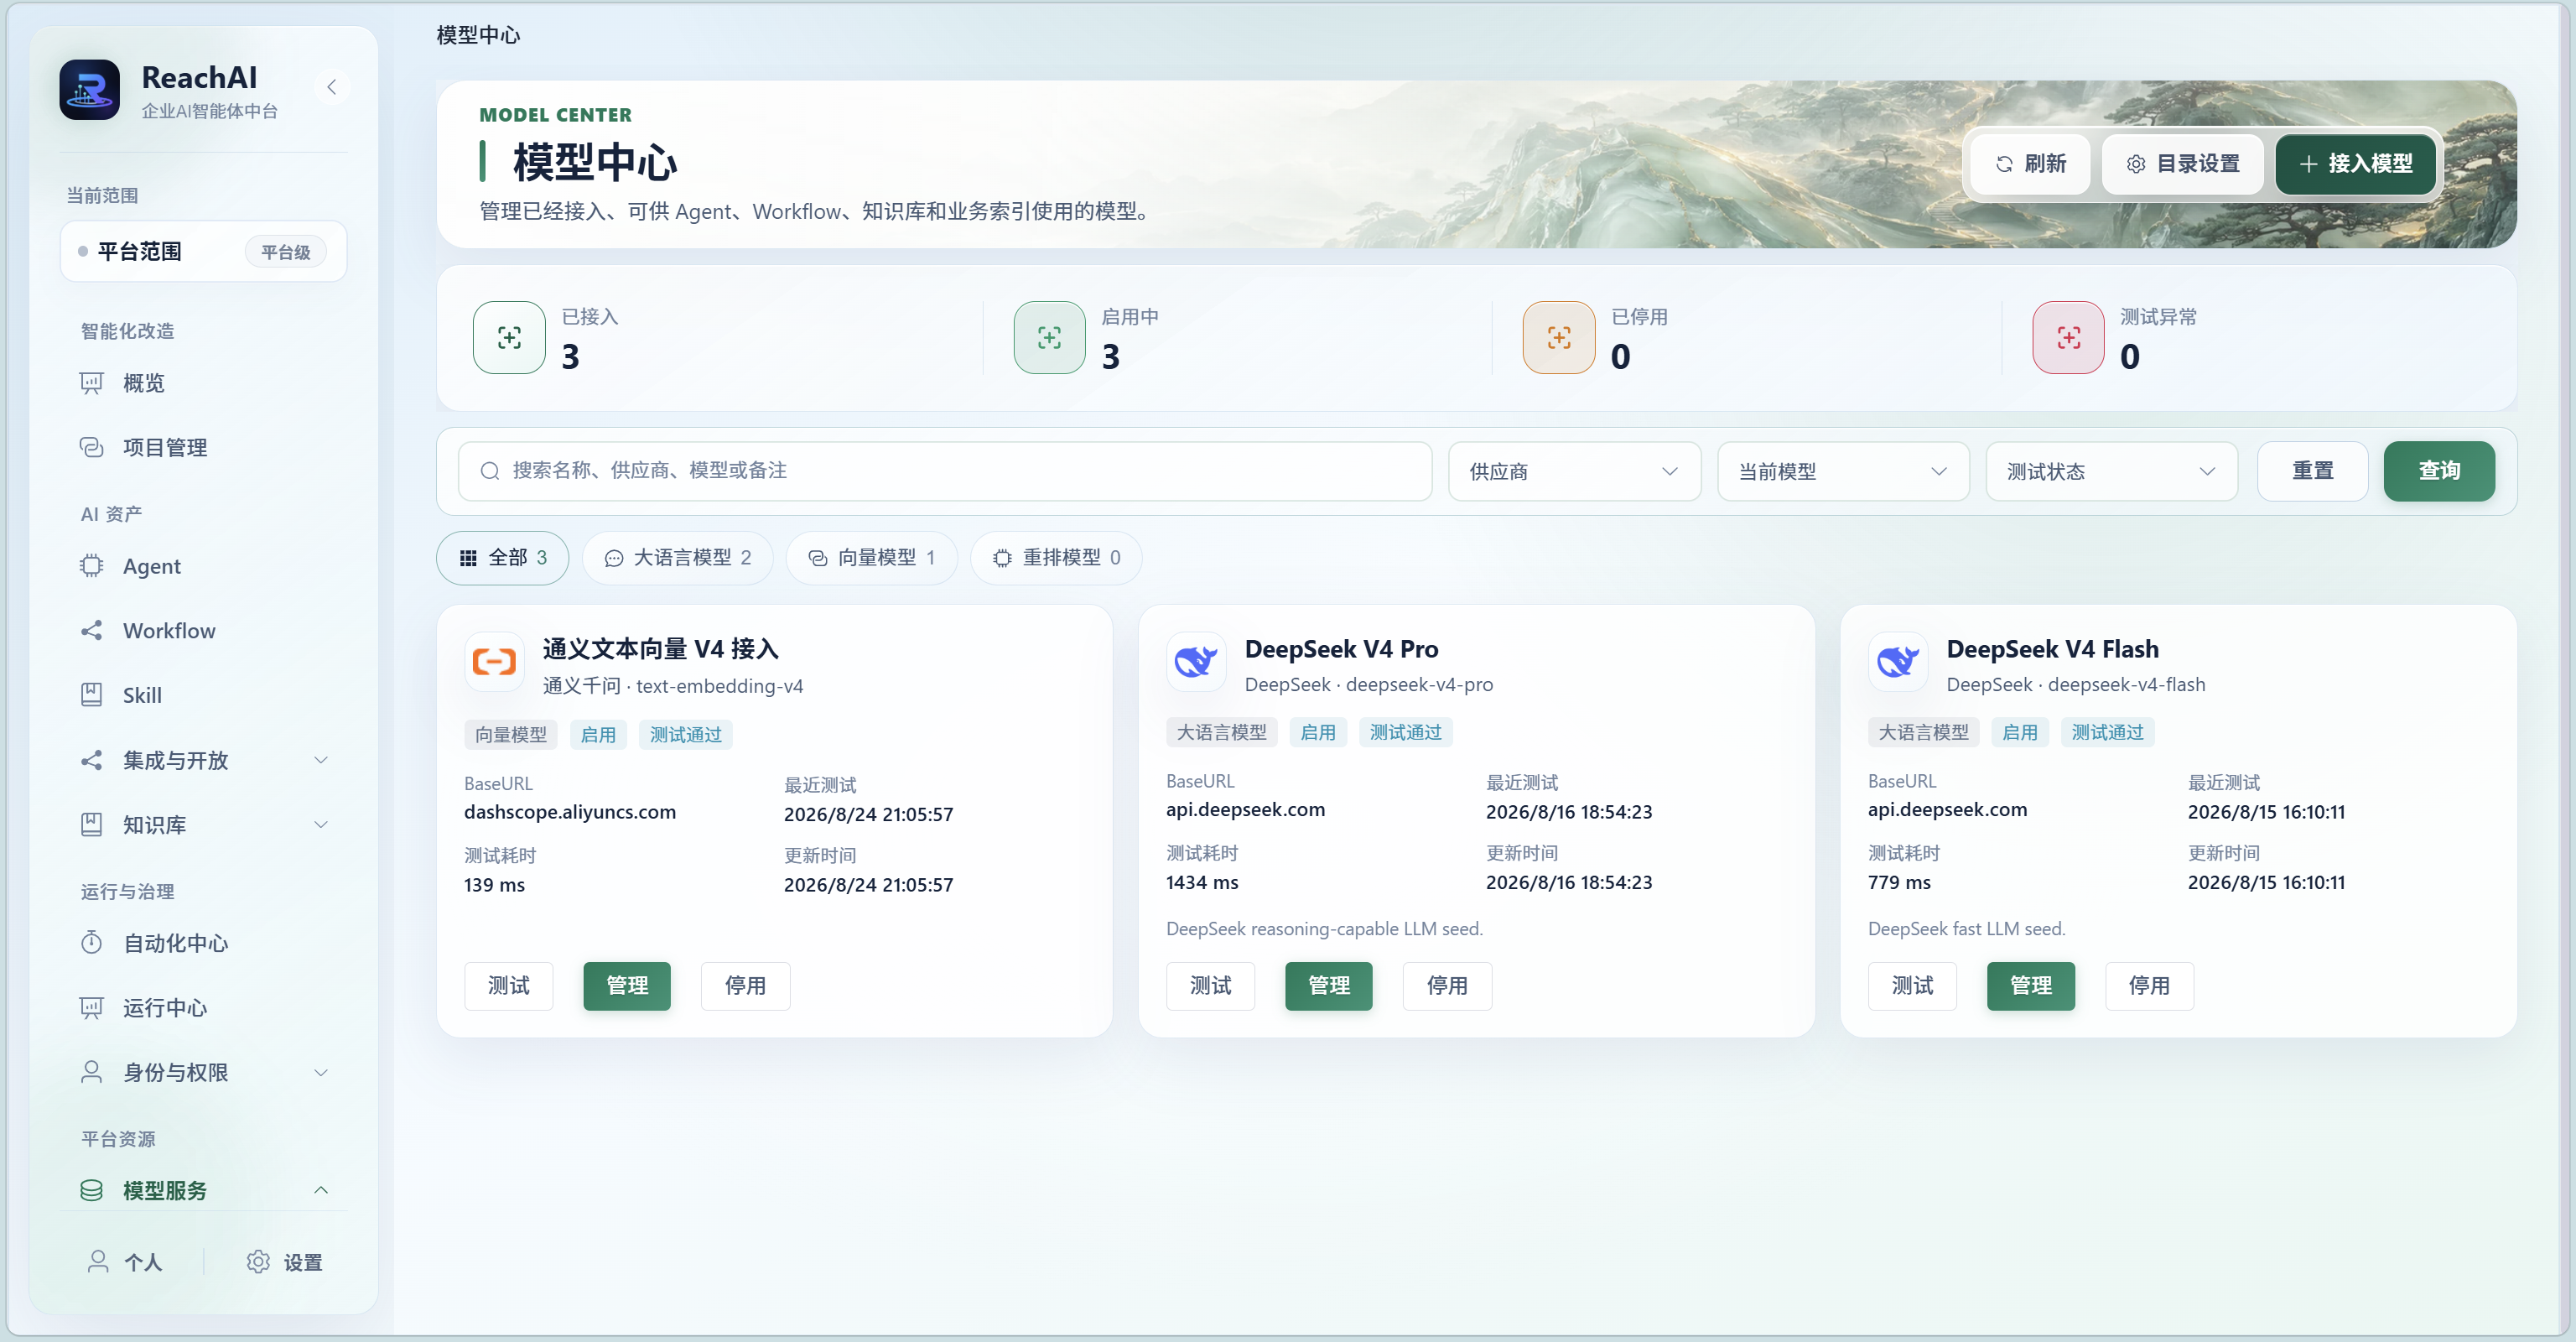Open 自动化中心 in the sidebar
This screenshot has width=2576, height=1342.
(x=204, y=943)
